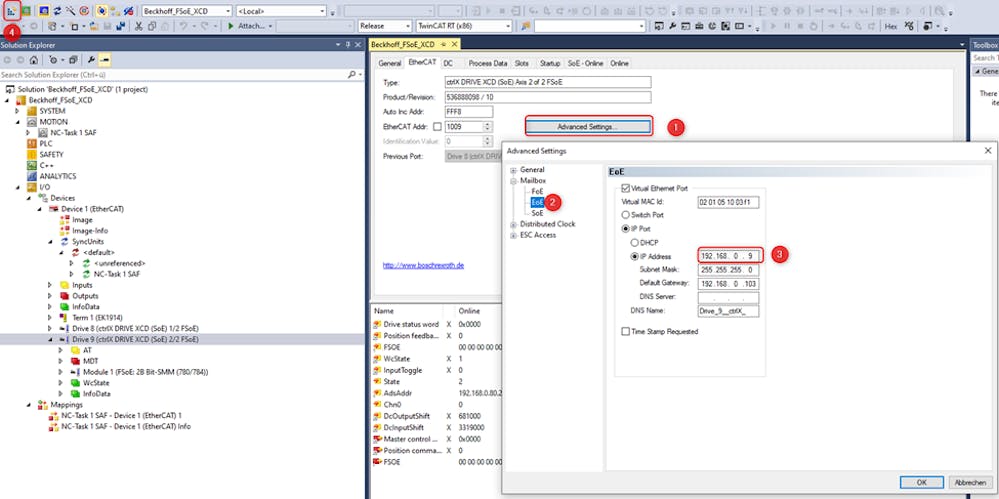The image size is (999, 499).
Task: Click the Find in Files toolbar icon
Action: 526,26
